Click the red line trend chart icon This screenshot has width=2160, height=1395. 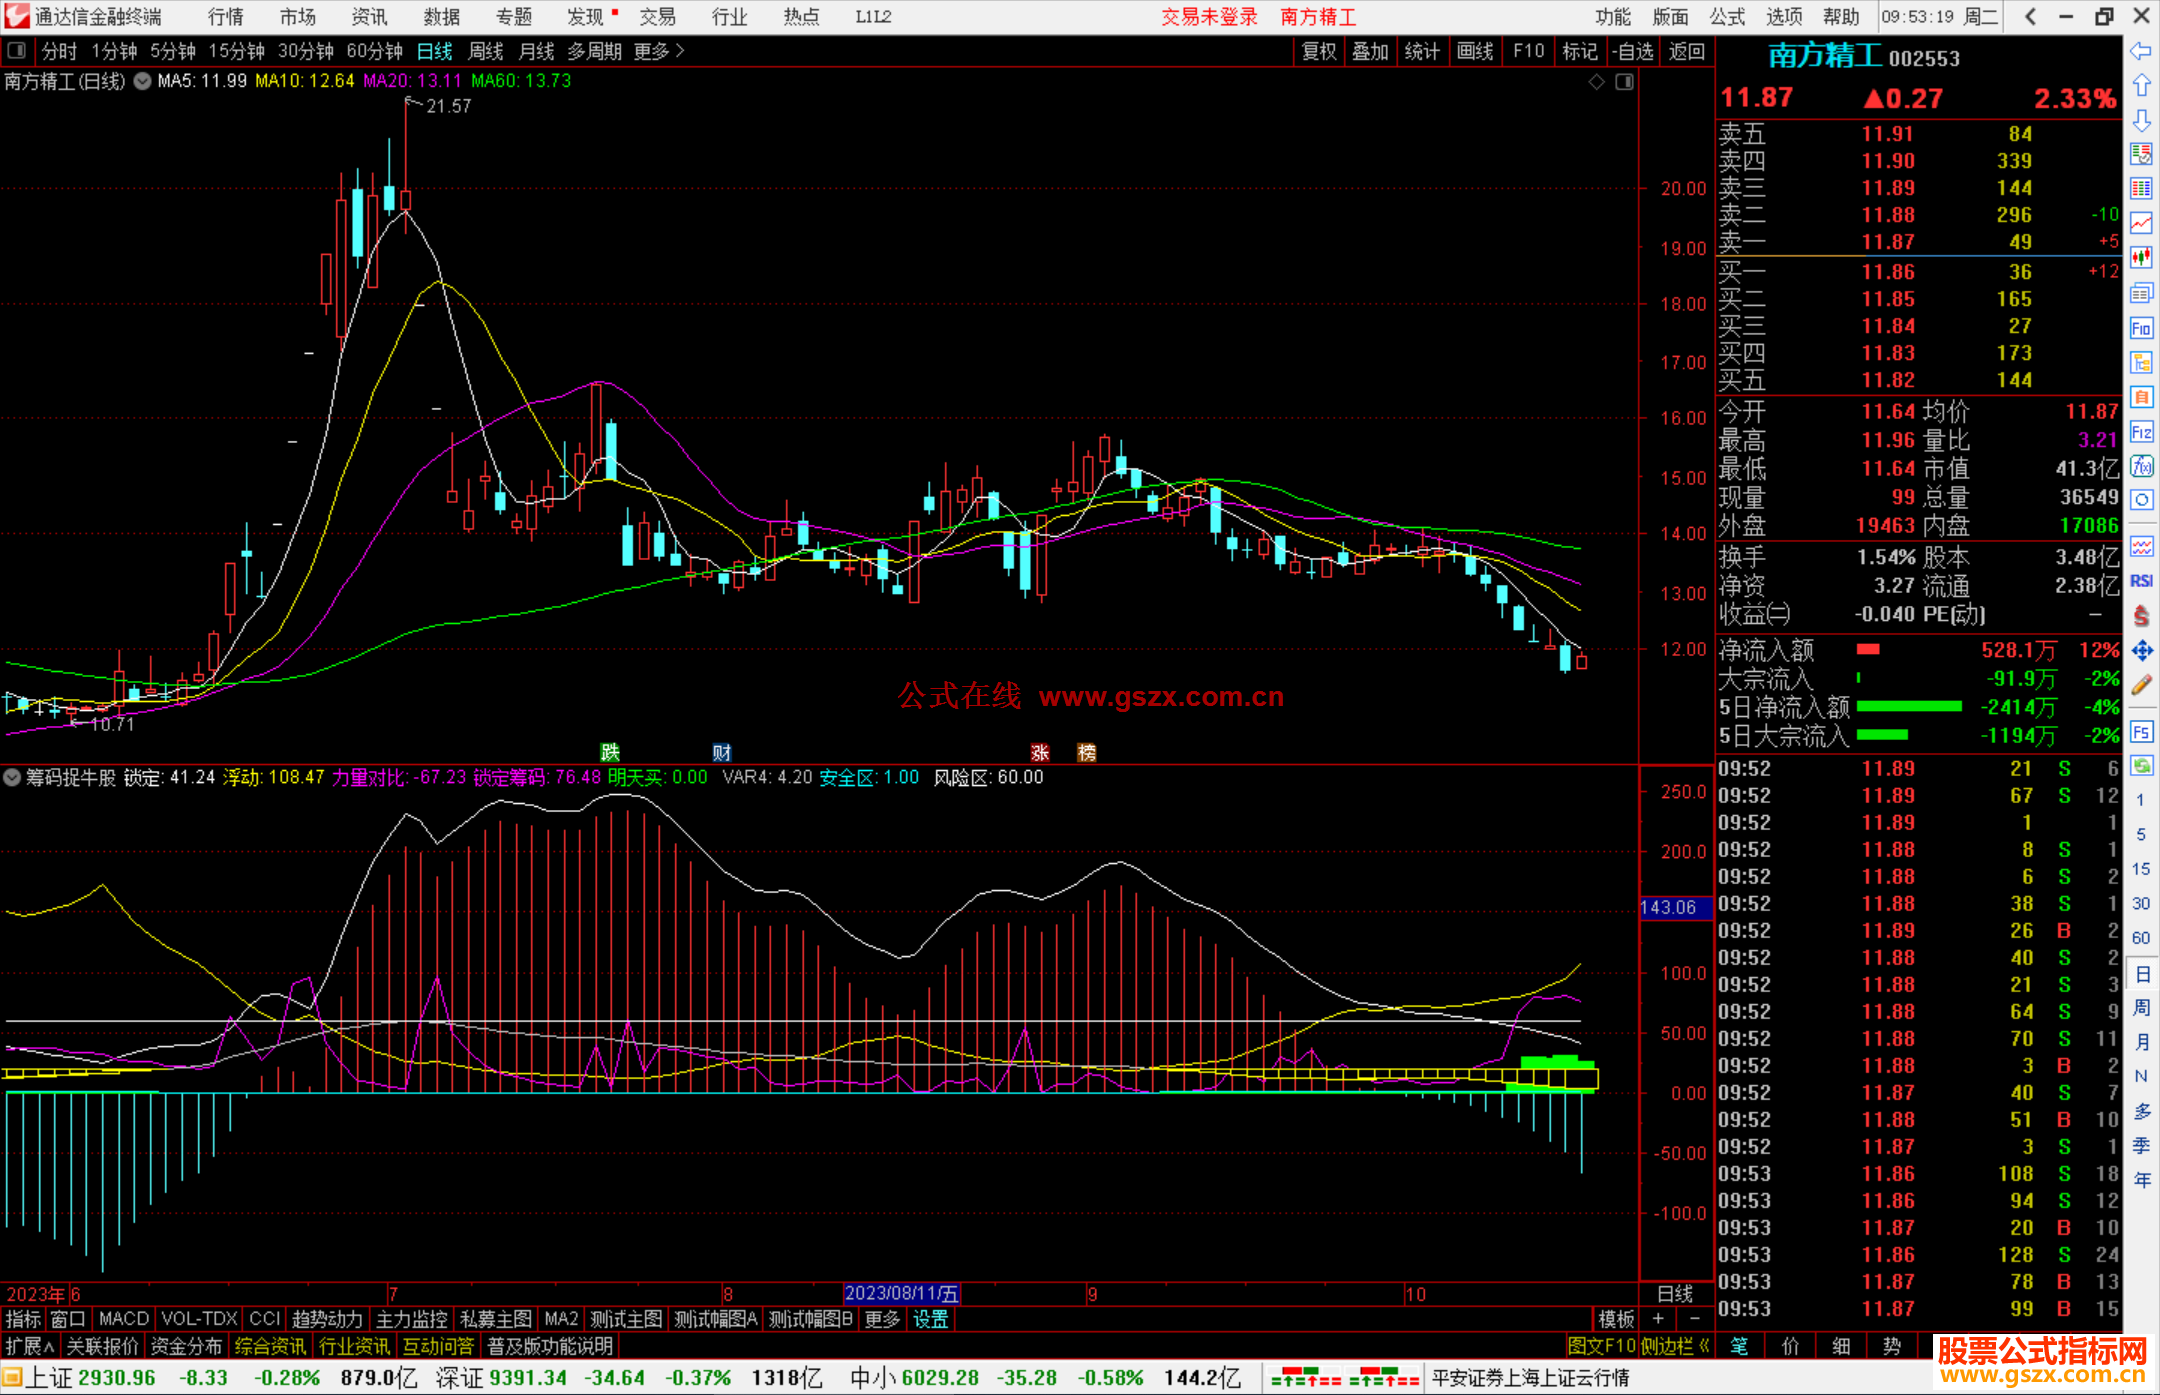tap(2141, 223)
